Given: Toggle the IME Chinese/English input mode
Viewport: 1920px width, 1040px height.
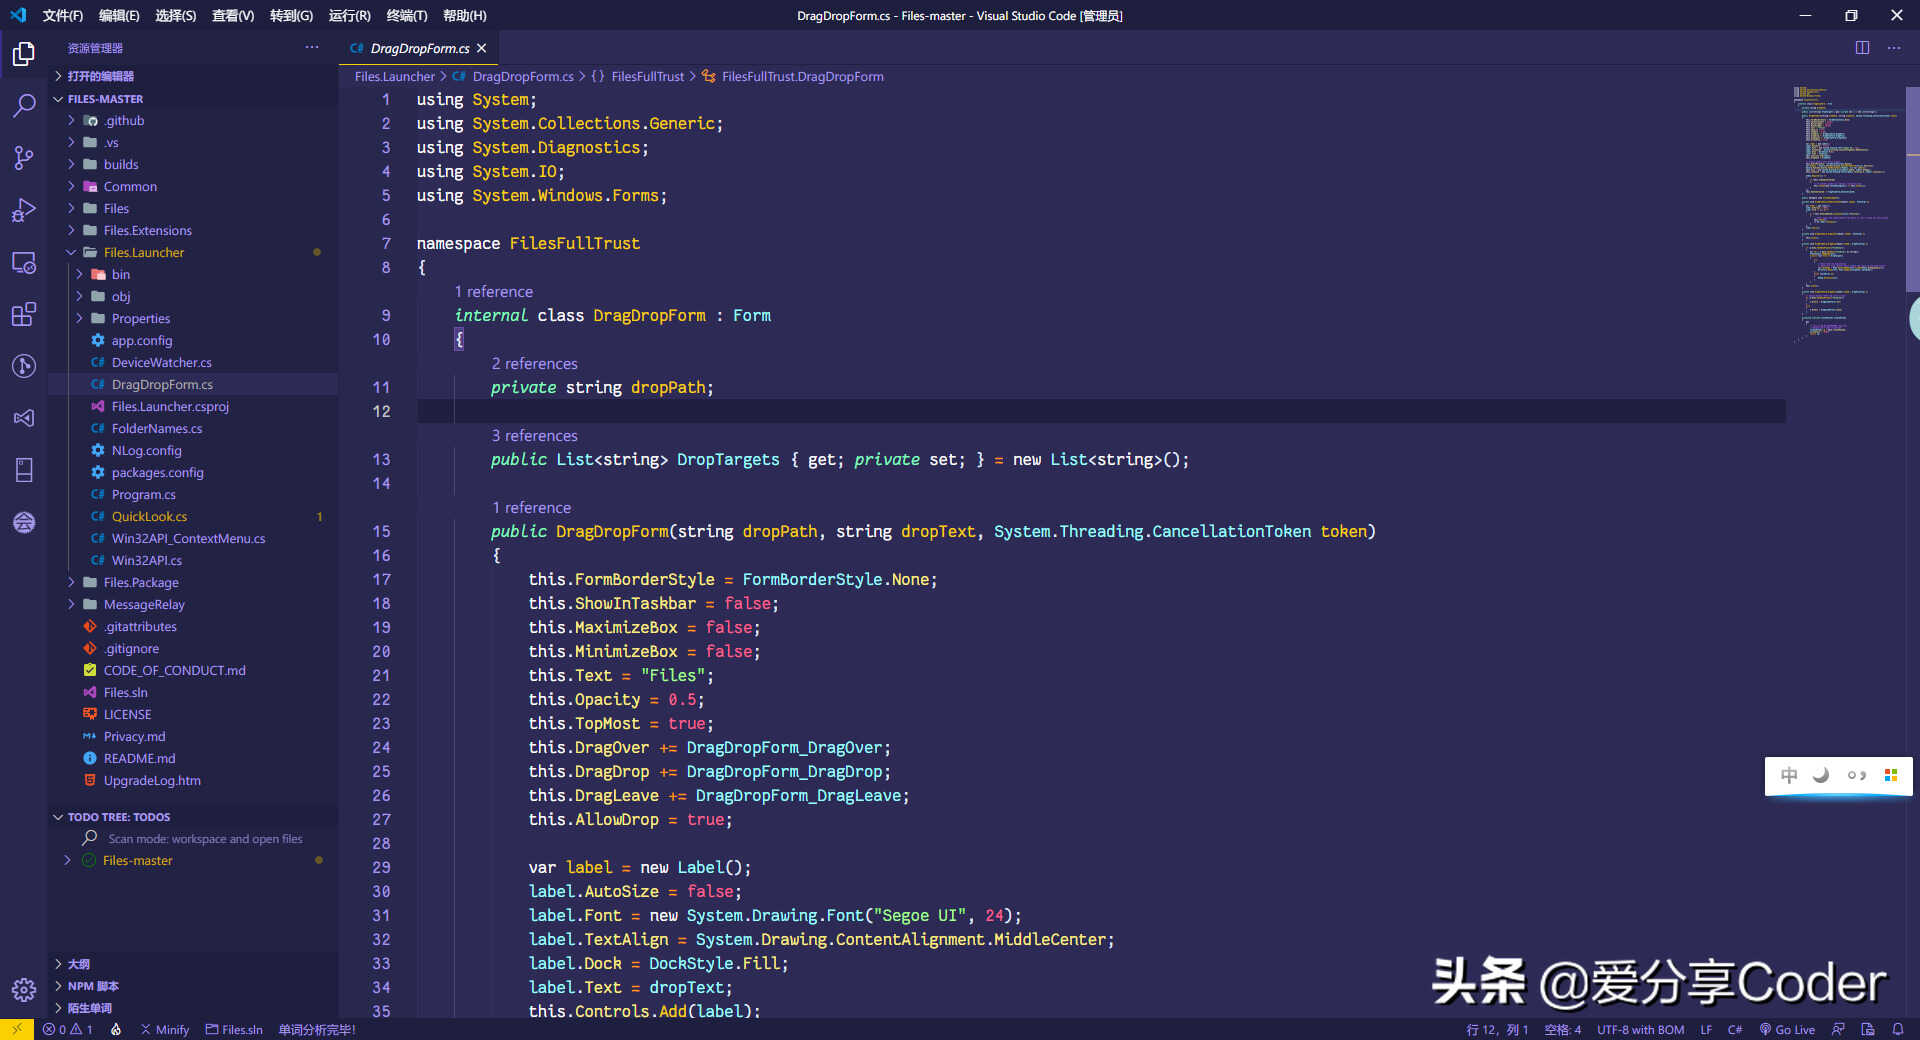Looking at the screenshot, I should [x=1789, y=775].
